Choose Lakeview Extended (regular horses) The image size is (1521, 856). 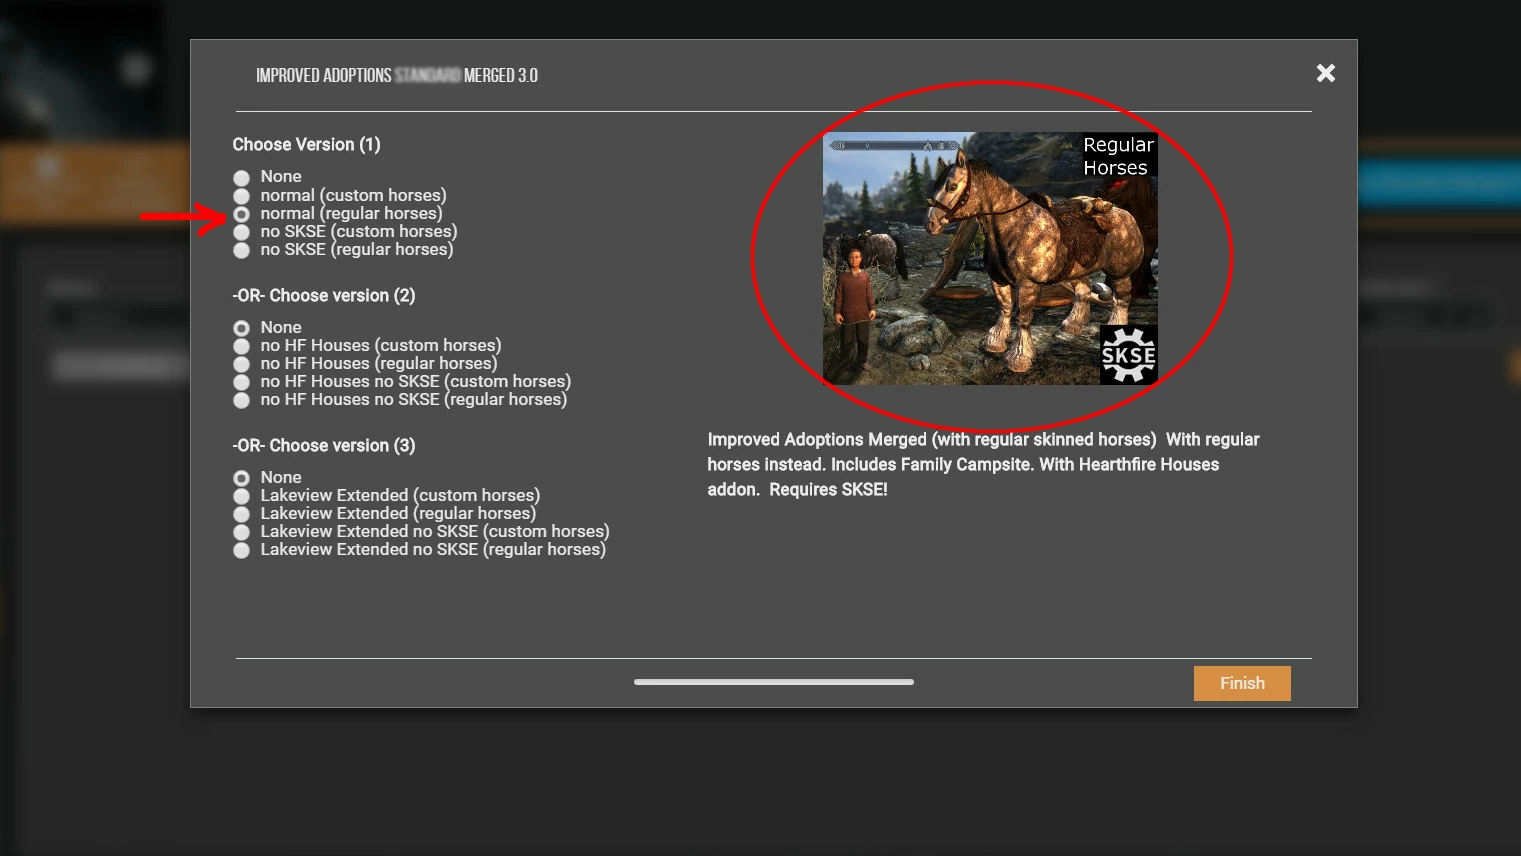pyautogui.click(x=241, y=514)
